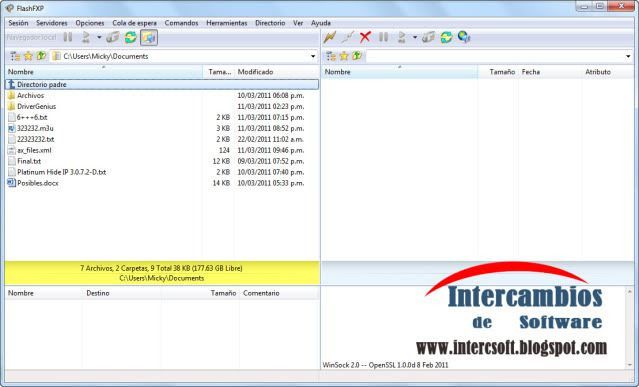Click the remote favorites star icon
Viewport: 639px width, 387px height.
pos(344,56)
